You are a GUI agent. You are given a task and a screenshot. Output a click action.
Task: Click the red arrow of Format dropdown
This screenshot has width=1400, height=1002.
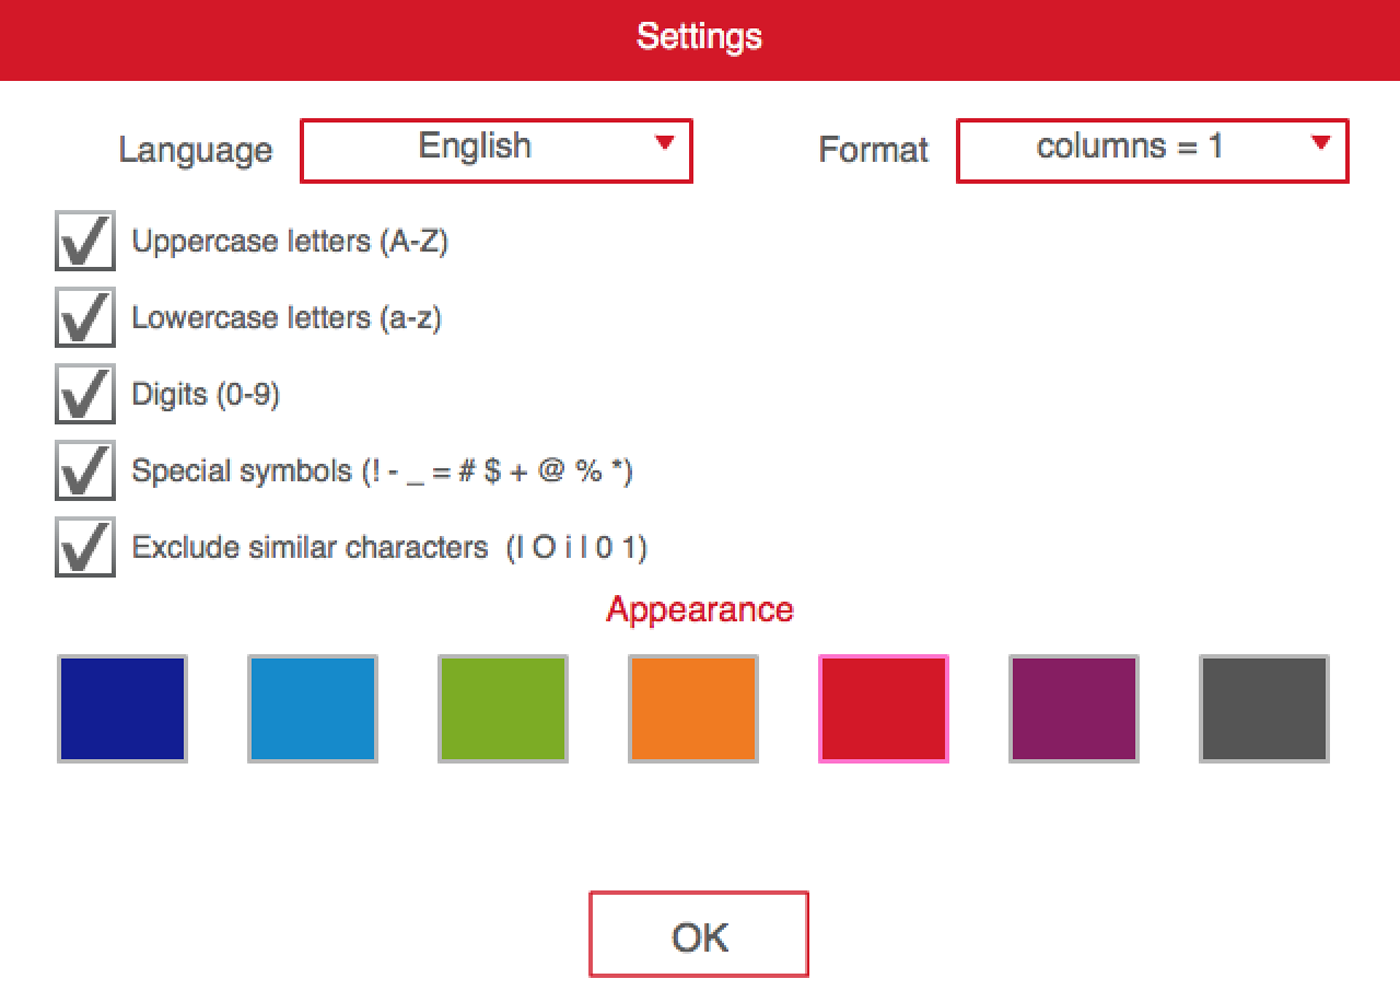pyautogui.click(x=1320, y=143)
